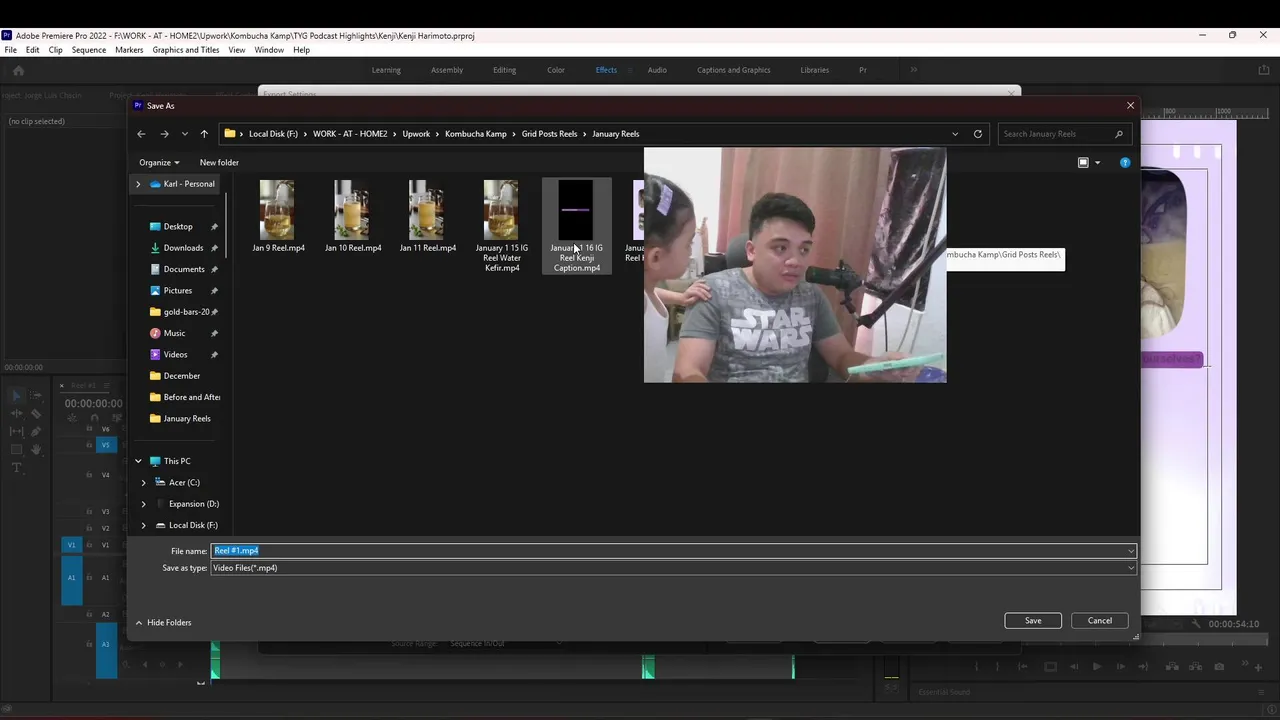Refresh the January Reels folder view
The image size is (1280, 720).
pos(978,134)
